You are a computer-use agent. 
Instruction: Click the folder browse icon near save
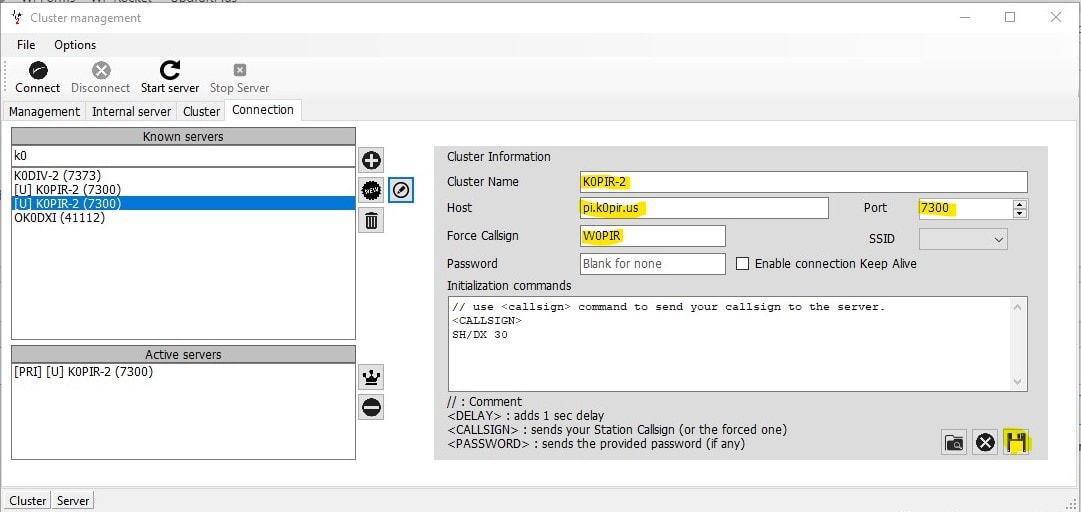coord(954,442)
